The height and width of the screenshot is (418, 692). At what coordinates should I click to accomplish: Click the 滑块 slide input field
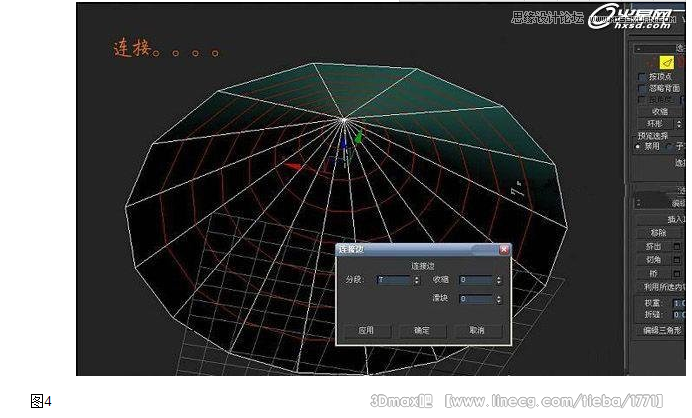(476, 299)
